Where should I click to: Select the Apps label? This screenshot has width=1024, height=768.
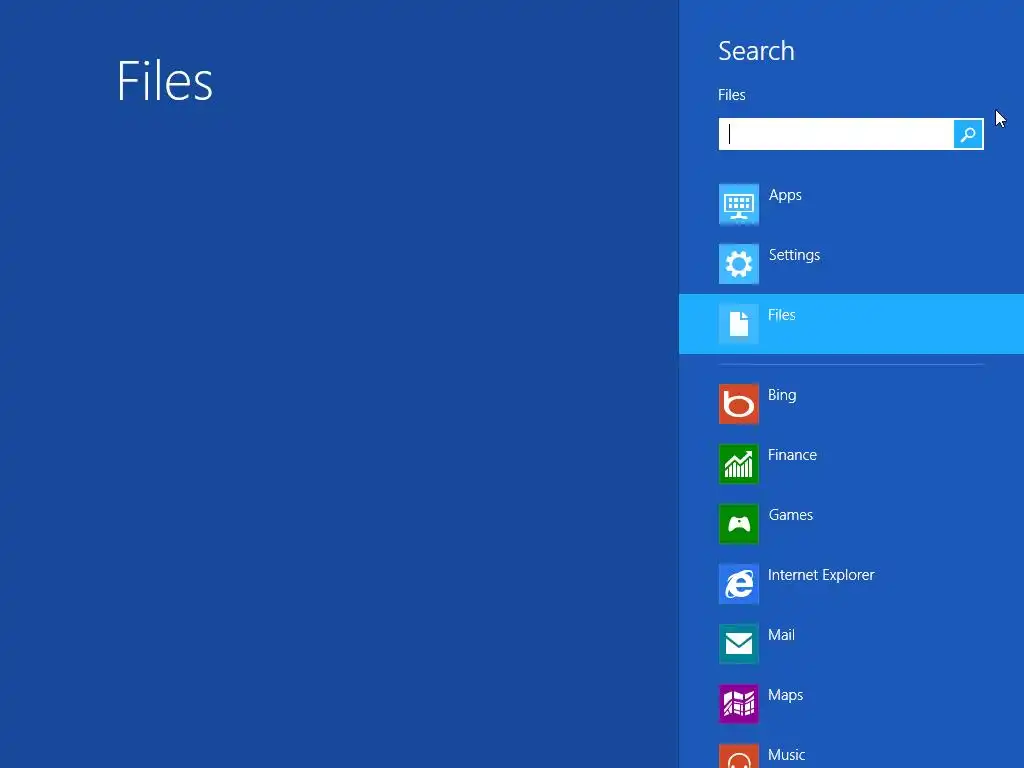tap(785, 195)
